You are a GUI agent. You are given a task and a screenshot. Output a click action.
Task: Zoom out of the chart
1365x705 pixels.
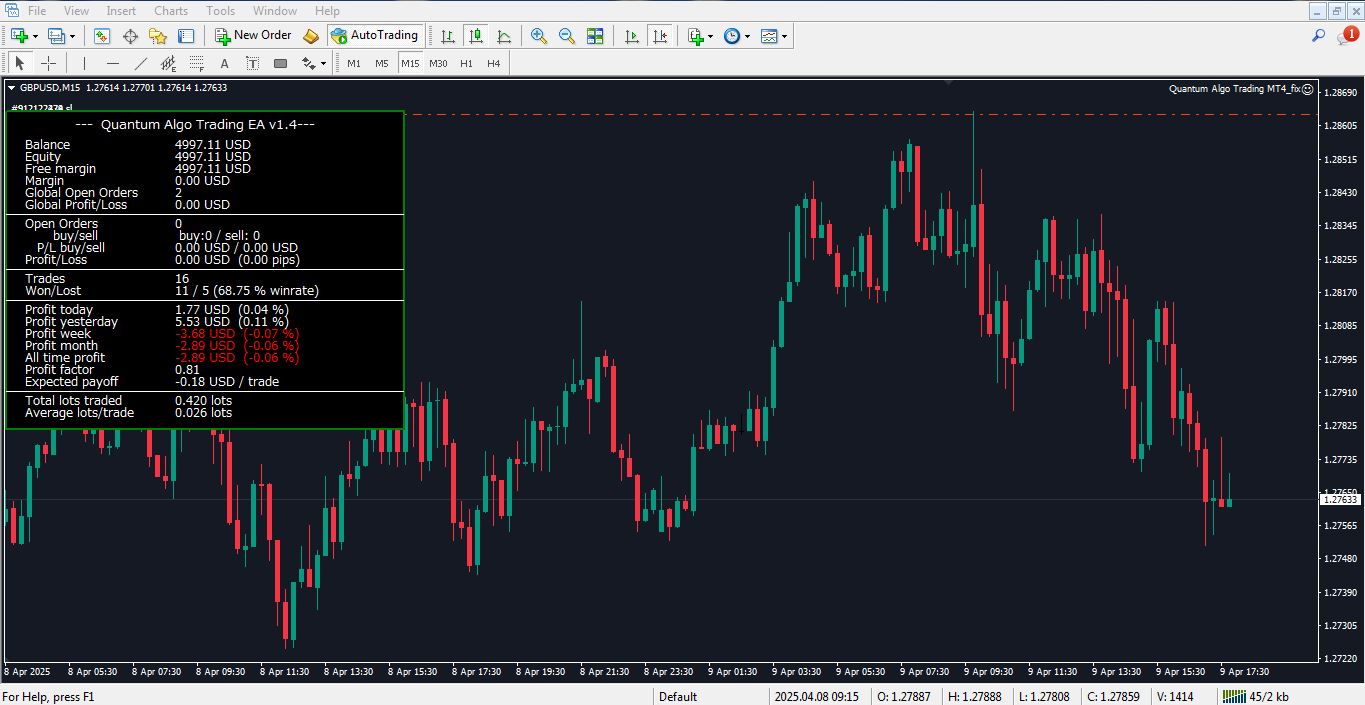[x=567, y=36]
